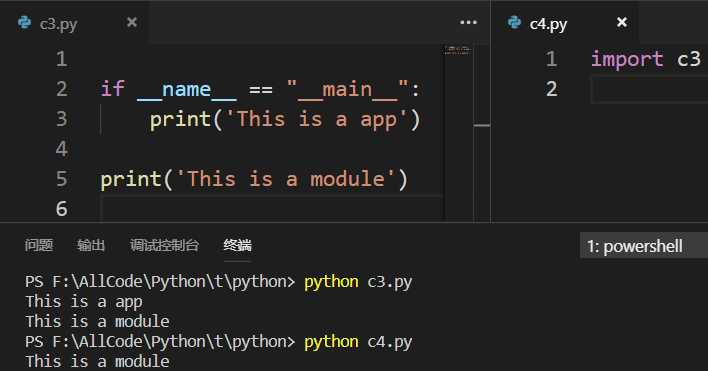708x371 pixels.
Task: Click line number 5 in c3.py
Action: (x=62, y=179)
